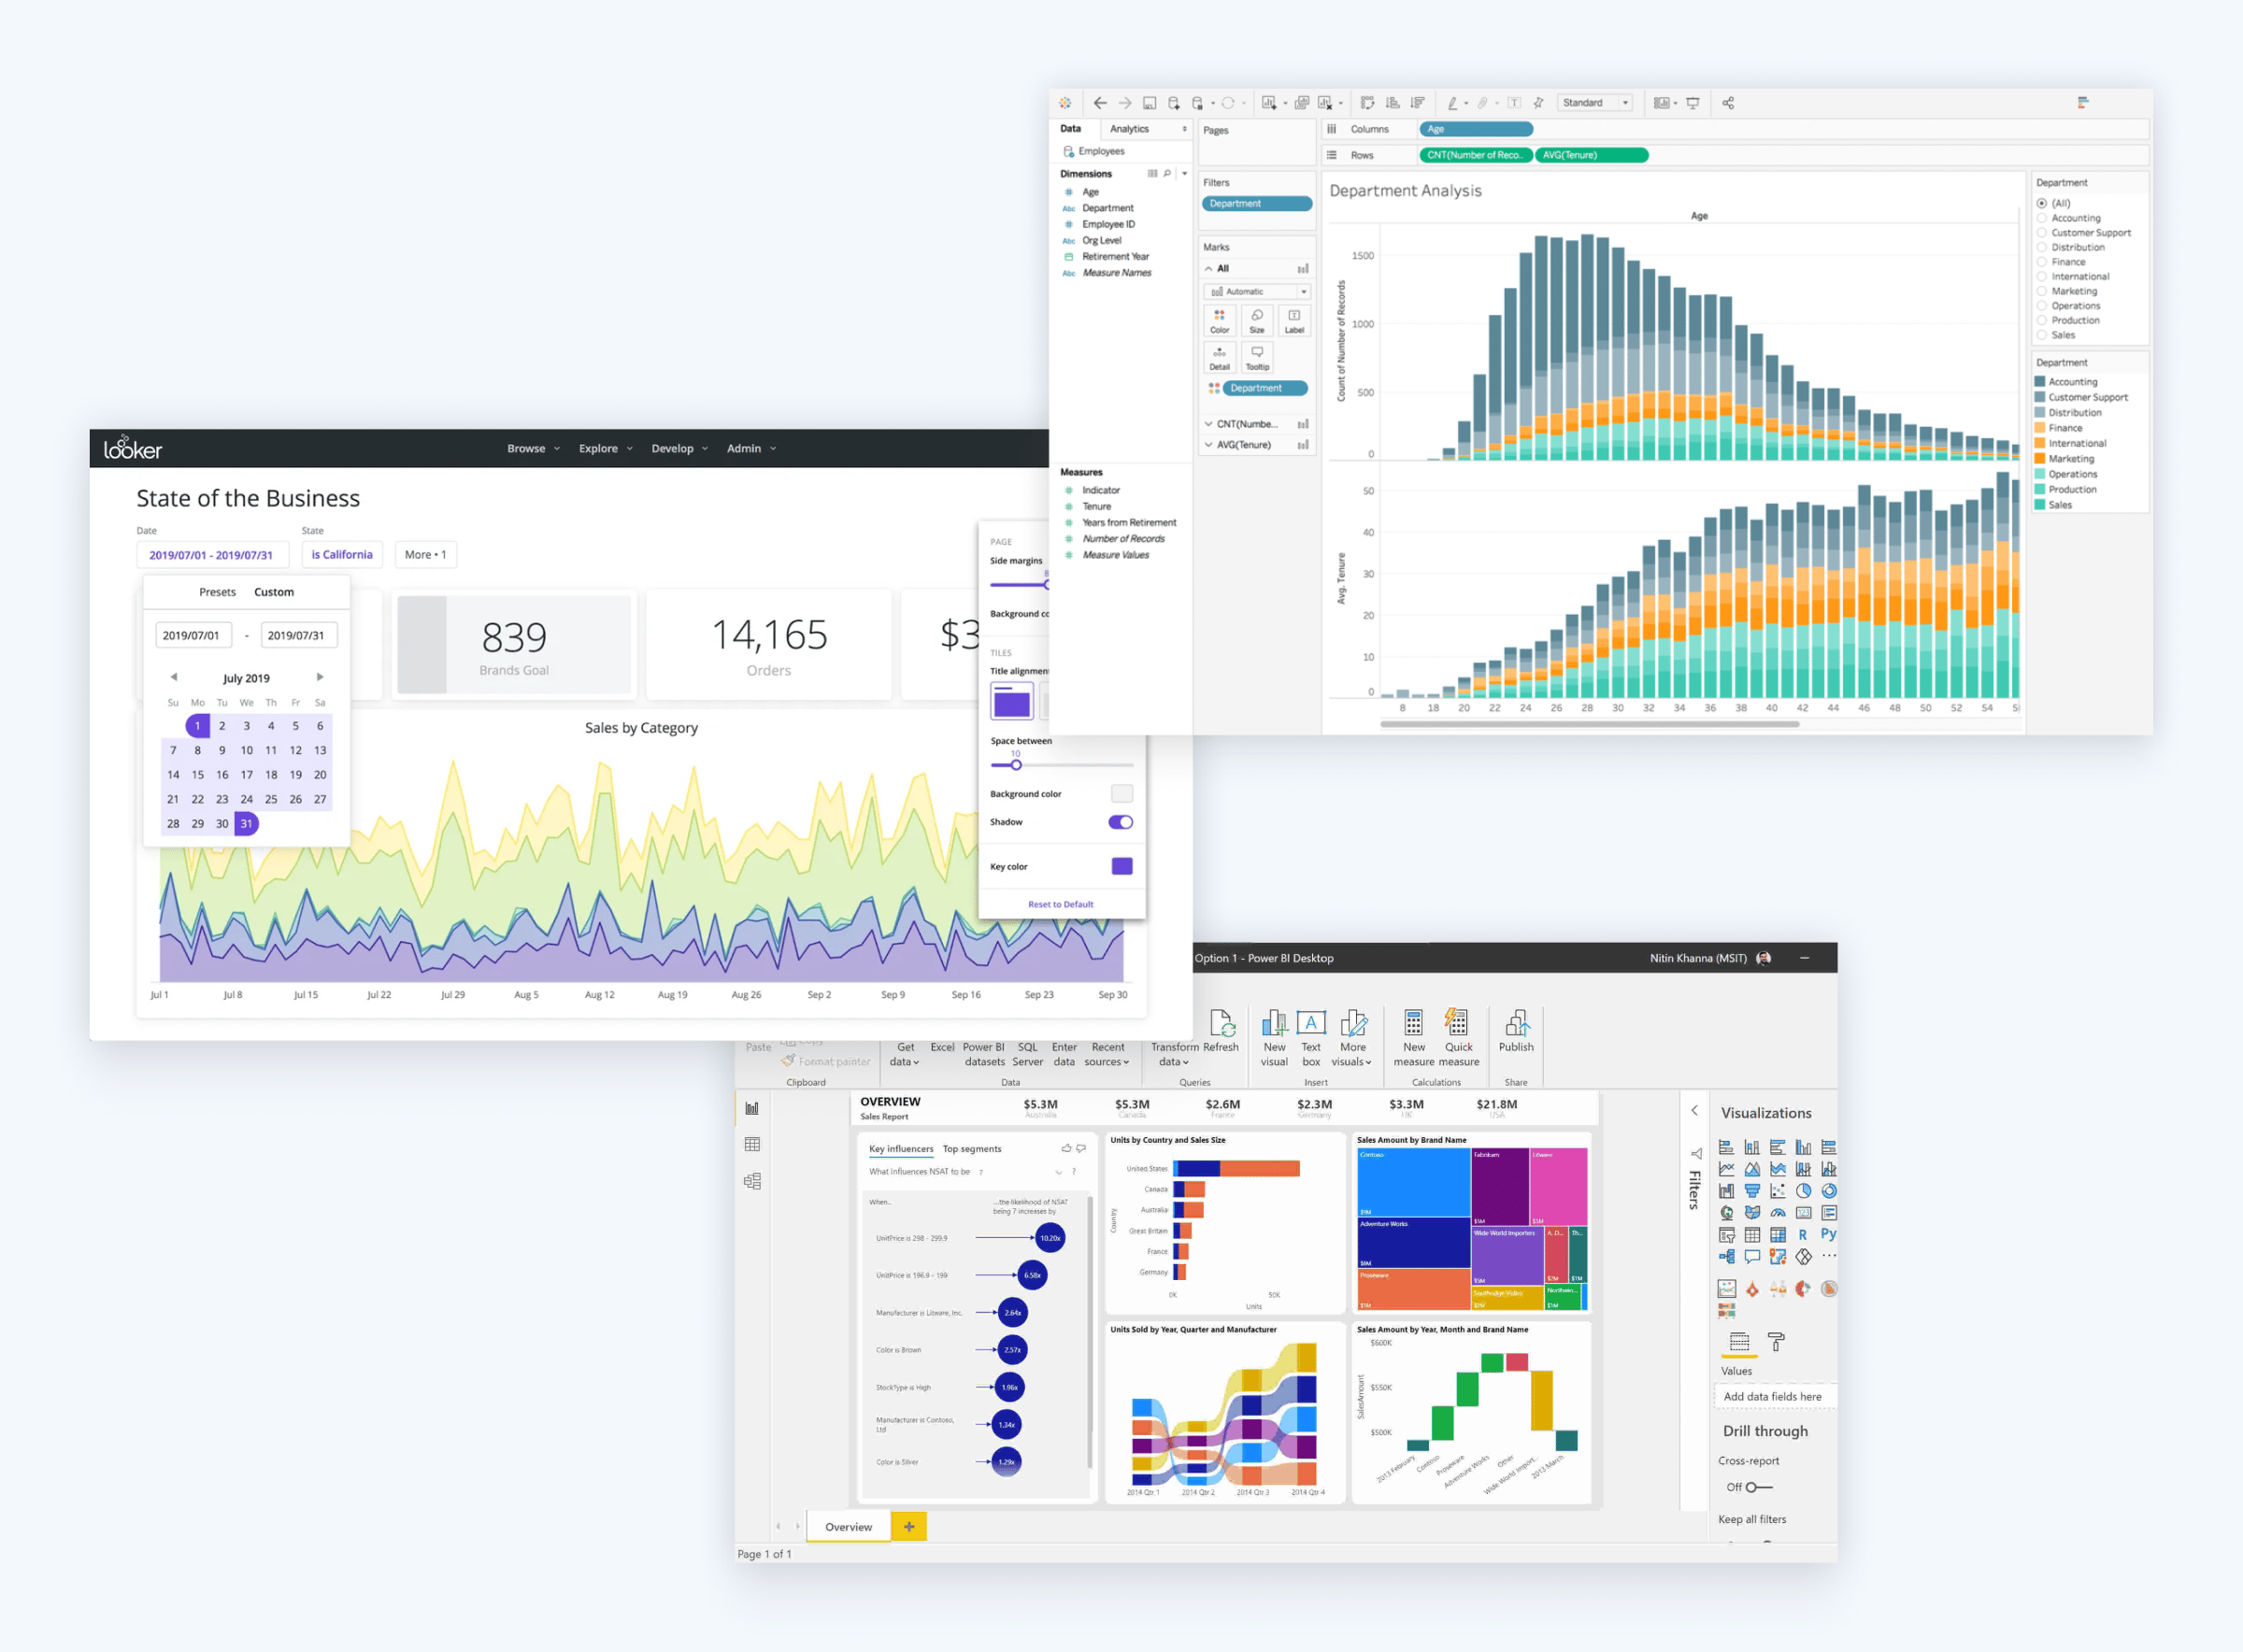This screenshot has width=2243, height=1652.
Task: Open Power BI report view sidebar icon
Action: [x=752, y=1108]
